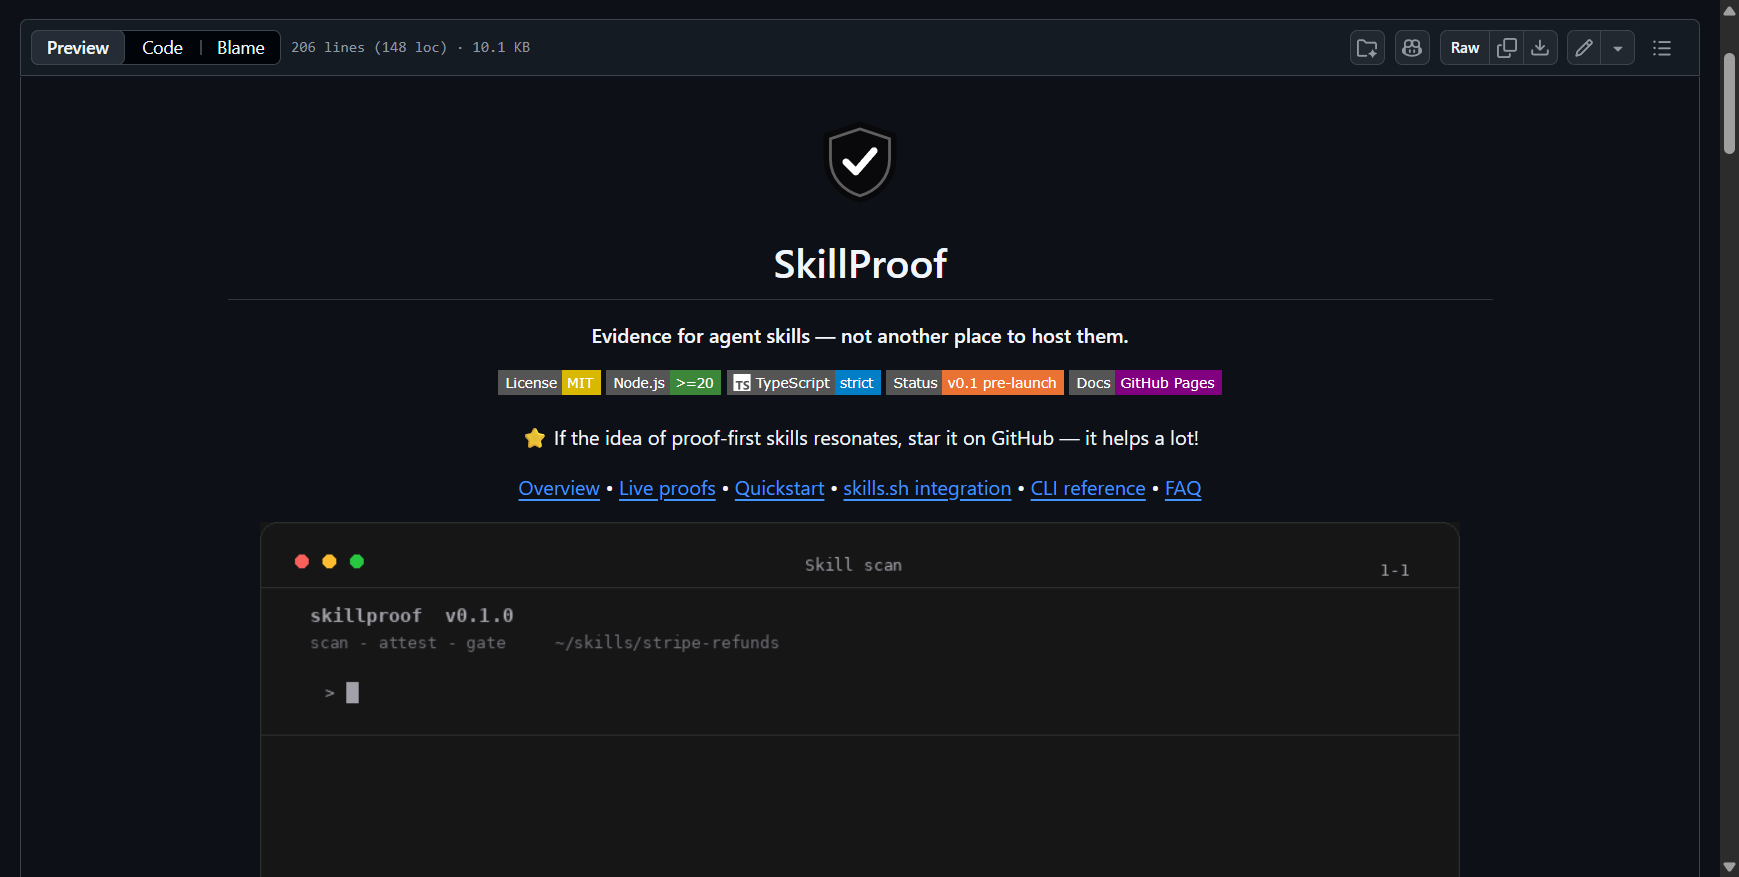Click the star emoji in the callout
Screen dimensions: 1739x877
pos(535,438)
